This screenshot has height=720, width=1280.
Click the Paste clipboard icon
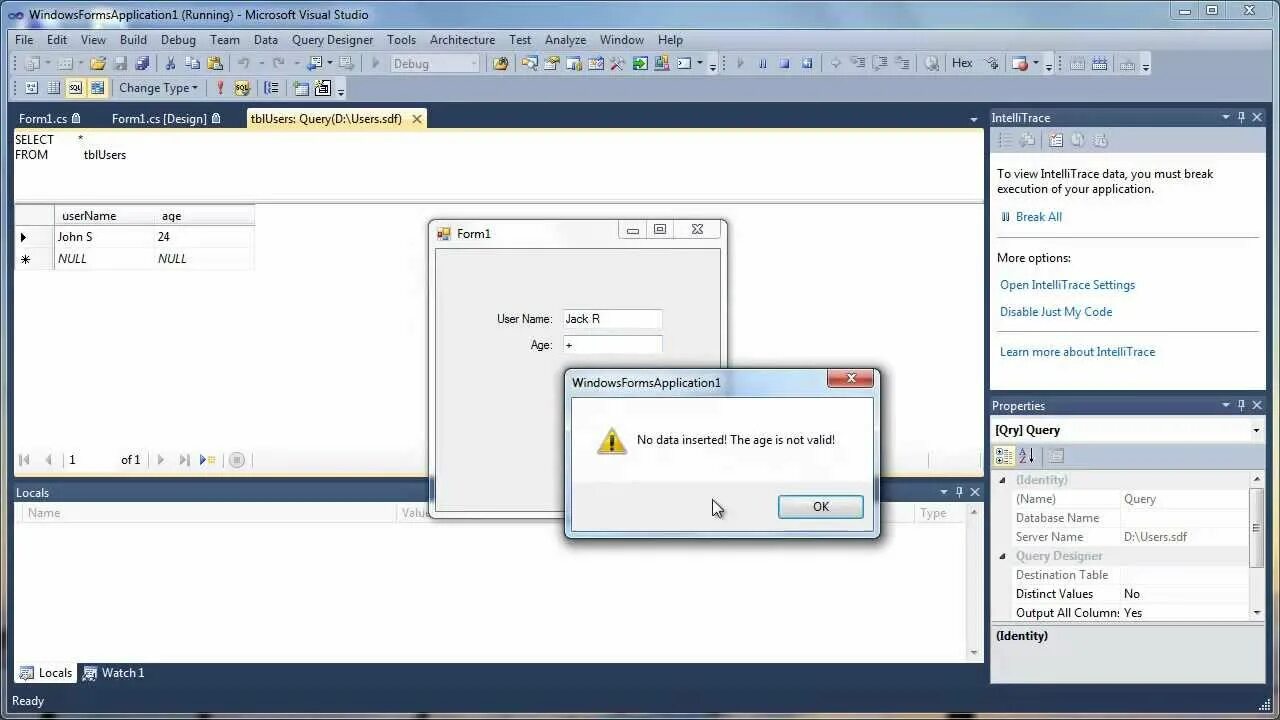coord(214,63)
